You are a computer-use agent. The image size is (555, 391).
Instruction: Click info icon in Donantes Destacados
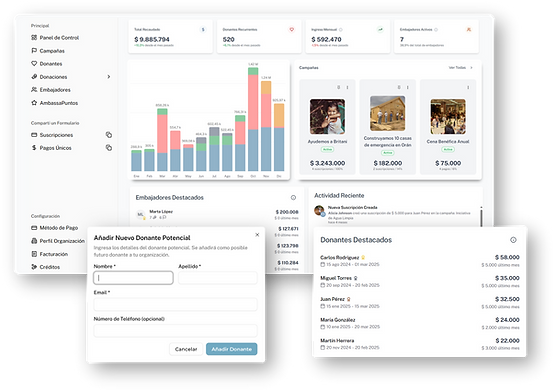point(513,240)
